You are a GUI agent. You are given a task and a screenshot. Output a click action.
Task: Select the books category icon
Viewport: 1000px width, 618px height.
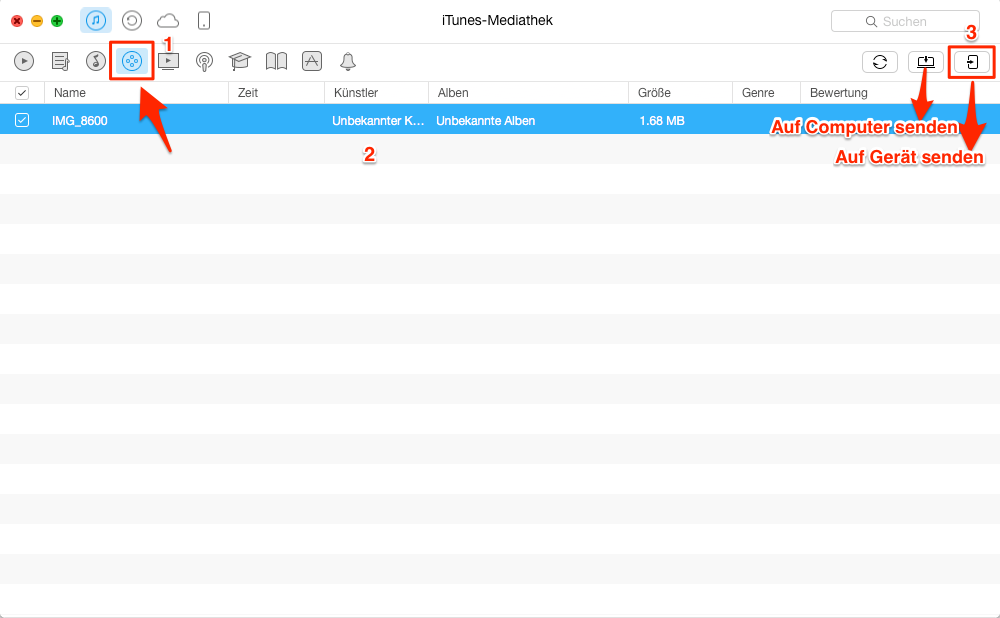tap(276, 61)
